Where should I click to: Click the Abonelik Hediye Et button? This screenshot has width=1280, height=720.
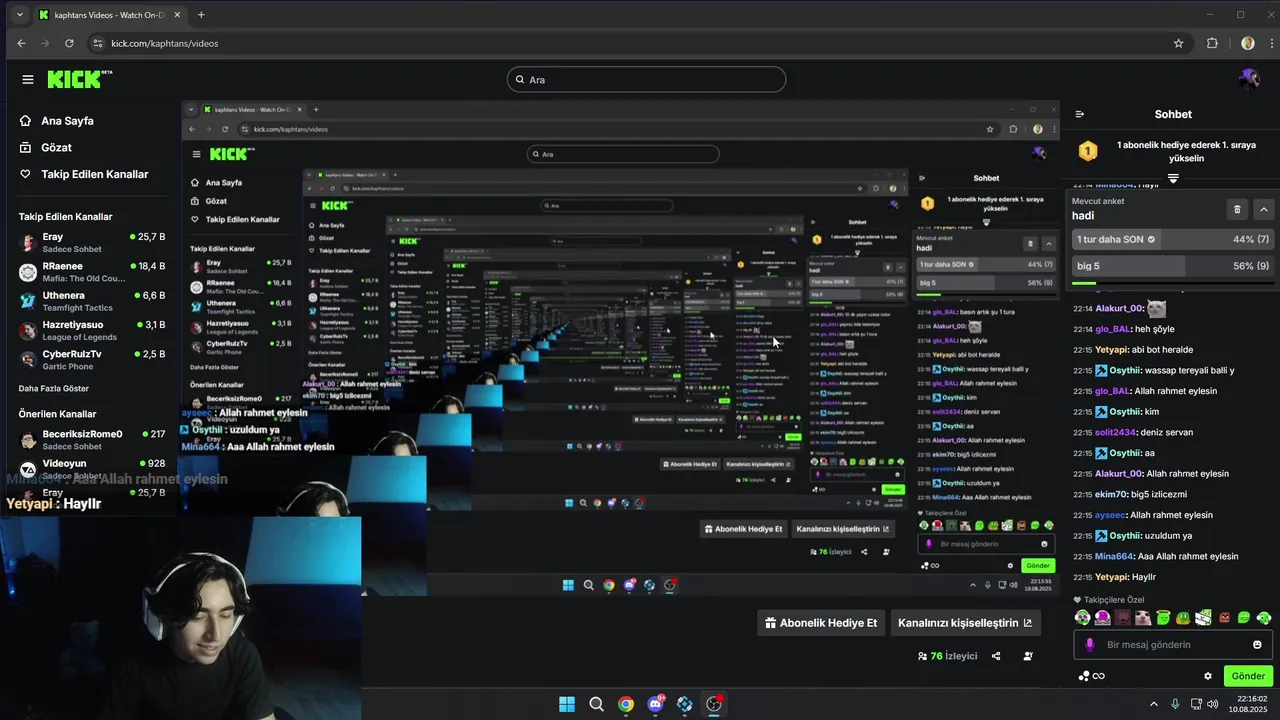(x=820, y=623)
